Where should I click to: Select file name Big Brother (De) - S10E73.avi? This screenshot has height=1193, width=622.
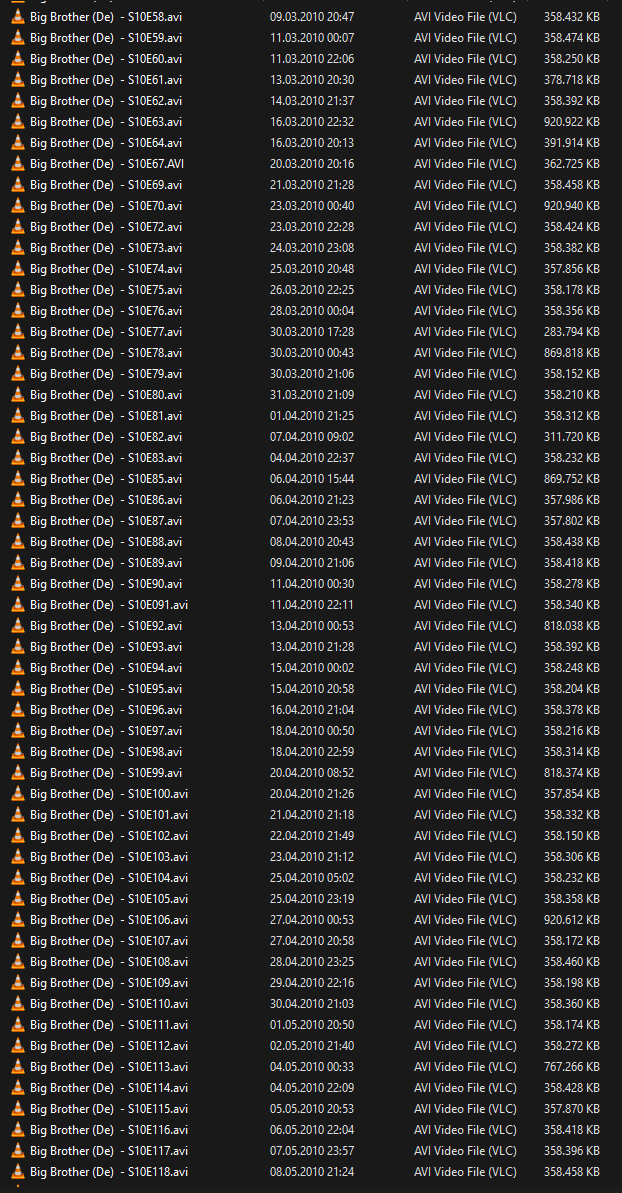click(106, 248)
